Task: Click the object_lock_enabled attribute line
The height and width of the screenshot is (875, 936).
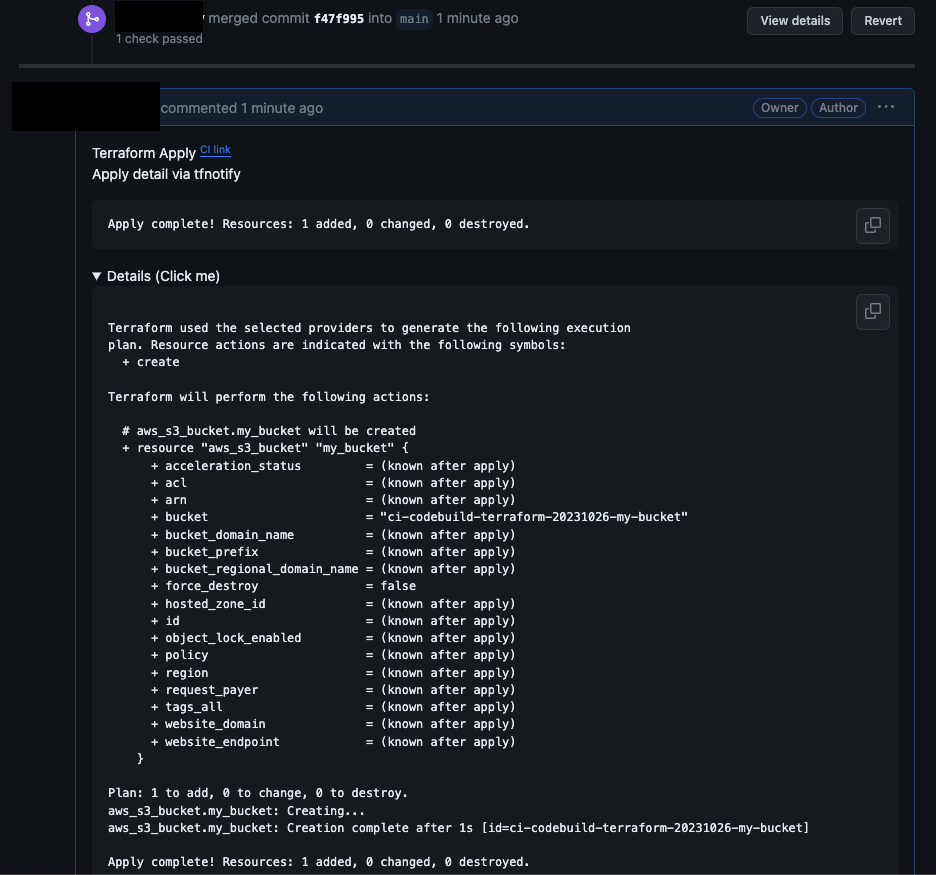Action: [x=332, y=638]
